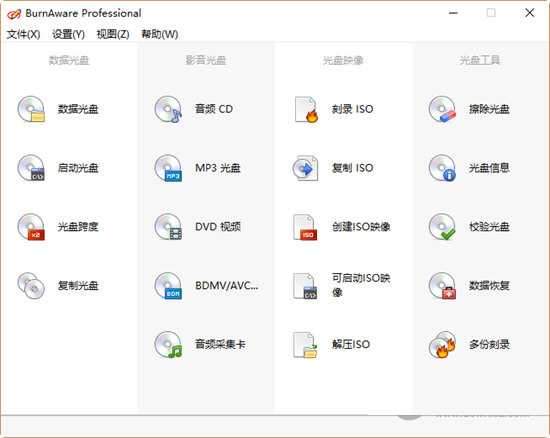Click the 光盘跨度 text label

[x=78, y=227]
